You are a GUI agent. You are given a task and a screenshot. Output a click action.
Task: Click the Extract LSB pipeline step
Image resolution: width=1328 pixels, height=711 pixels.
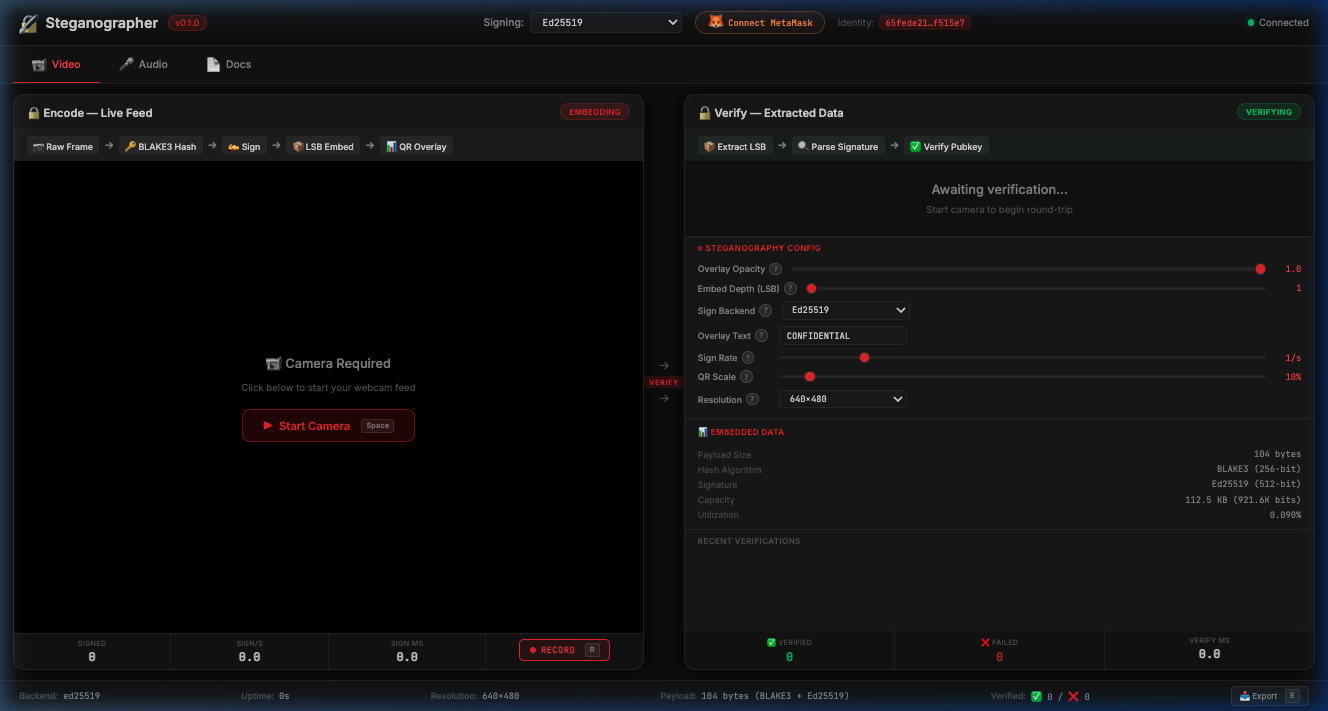point(735,146)
